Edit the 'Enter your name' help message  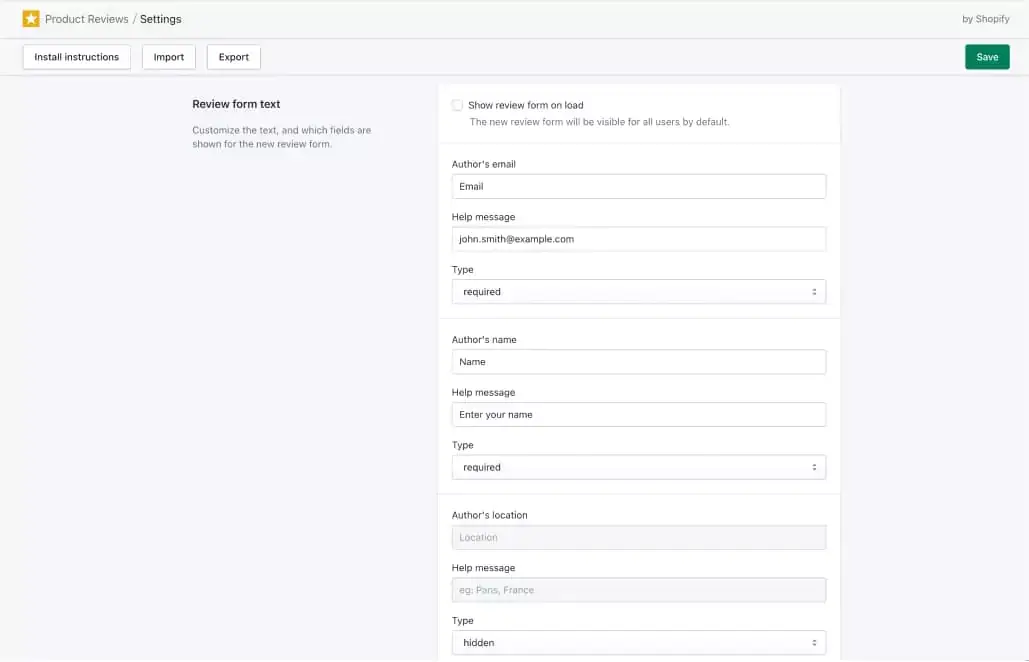(639, 415)
